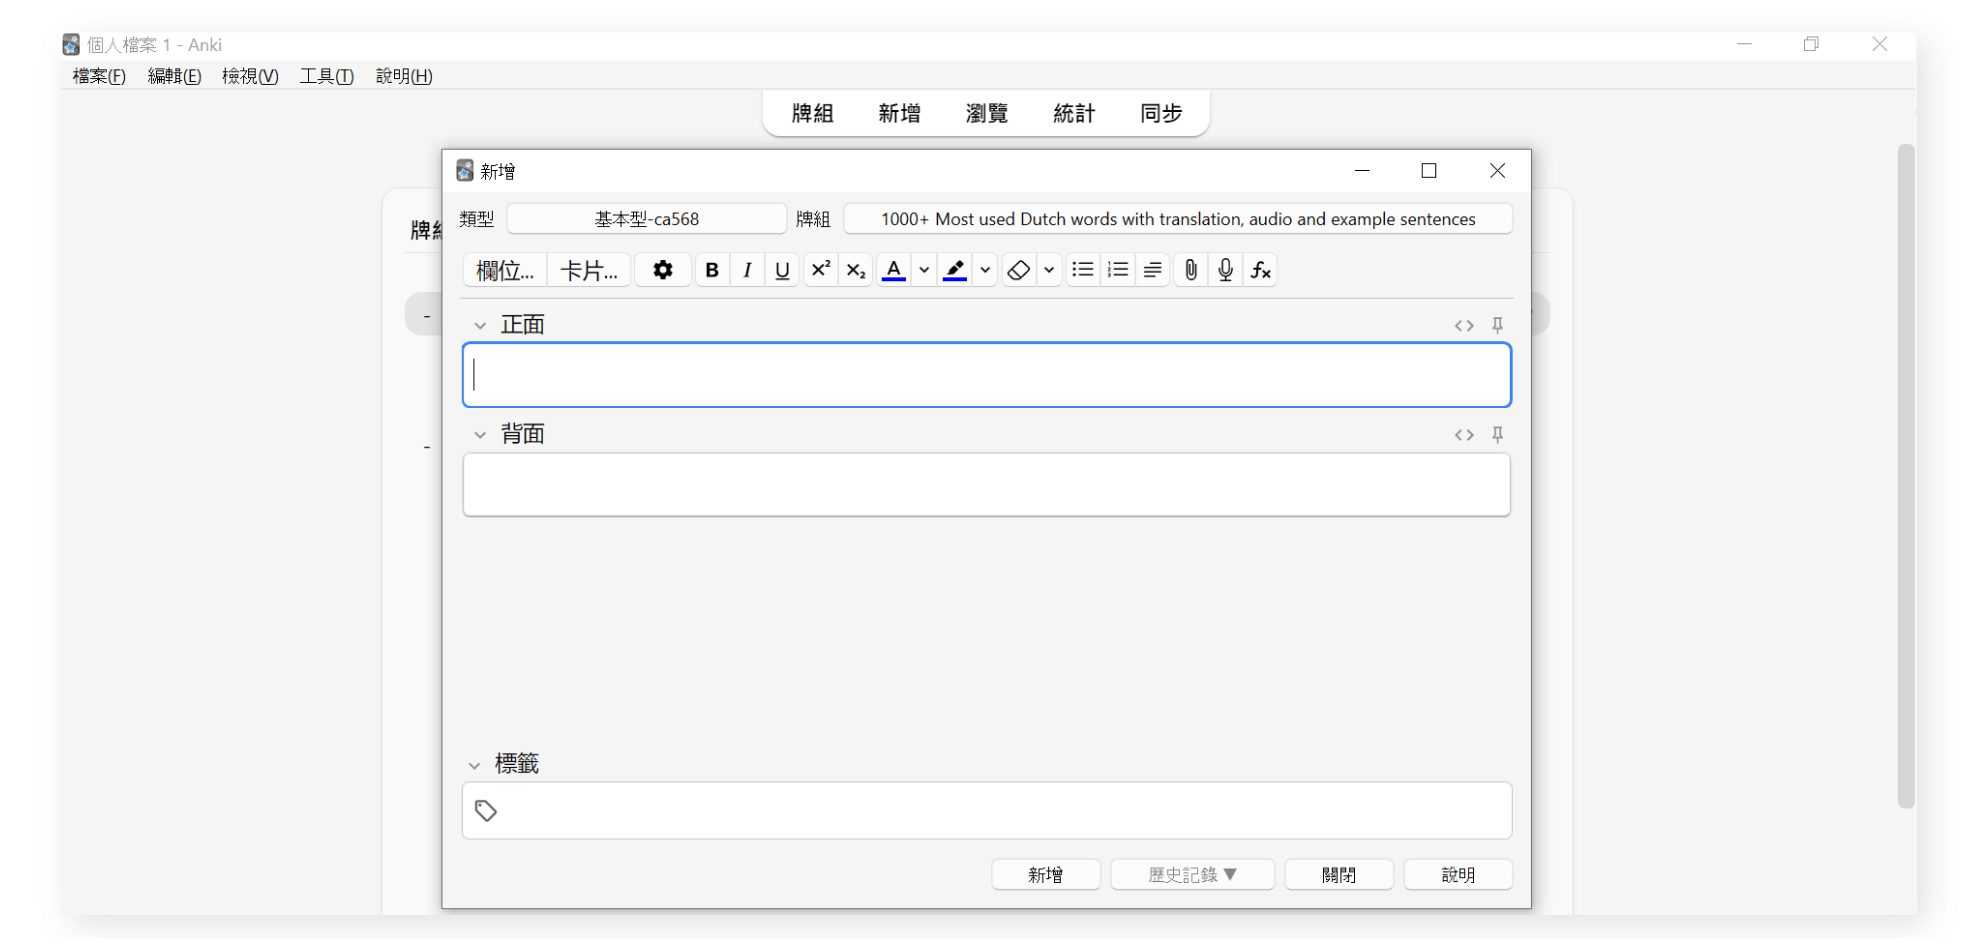The height and width of the screenshot is (950, 1980).
Task: Toggle sticky pin for 背面 field
Action: pos(1497,434)
